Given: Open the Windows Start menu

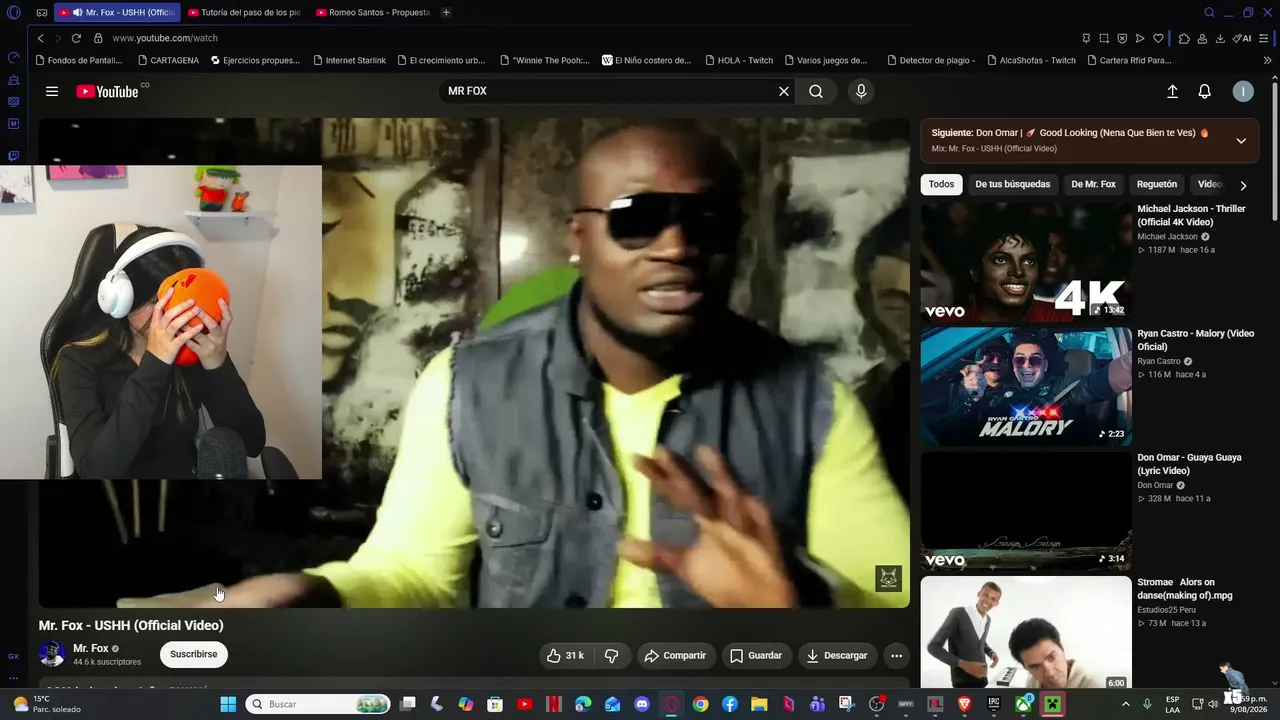Looking at the screenshot, I should coord(228,704).
